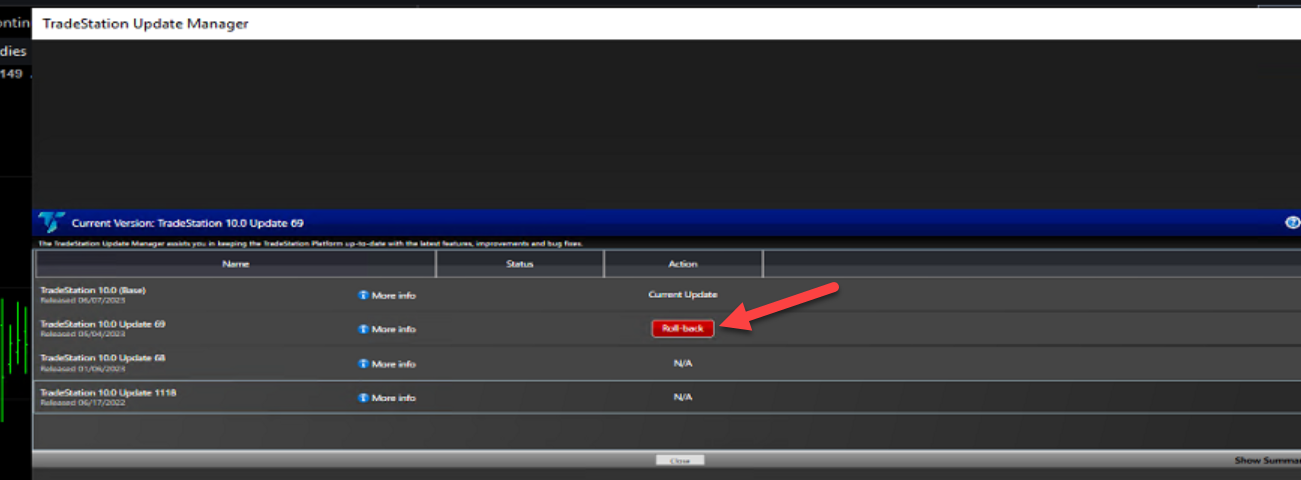Viewport: 1301px width, 480px height.
Task: Click the red Roll-back button
Action: click(x=683, y=328)
